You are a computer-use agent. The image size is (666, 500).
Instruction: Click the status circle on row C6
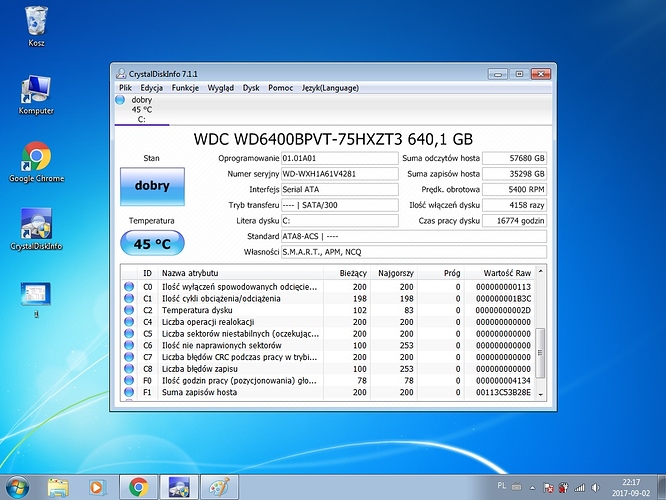(x=129, y=345)
